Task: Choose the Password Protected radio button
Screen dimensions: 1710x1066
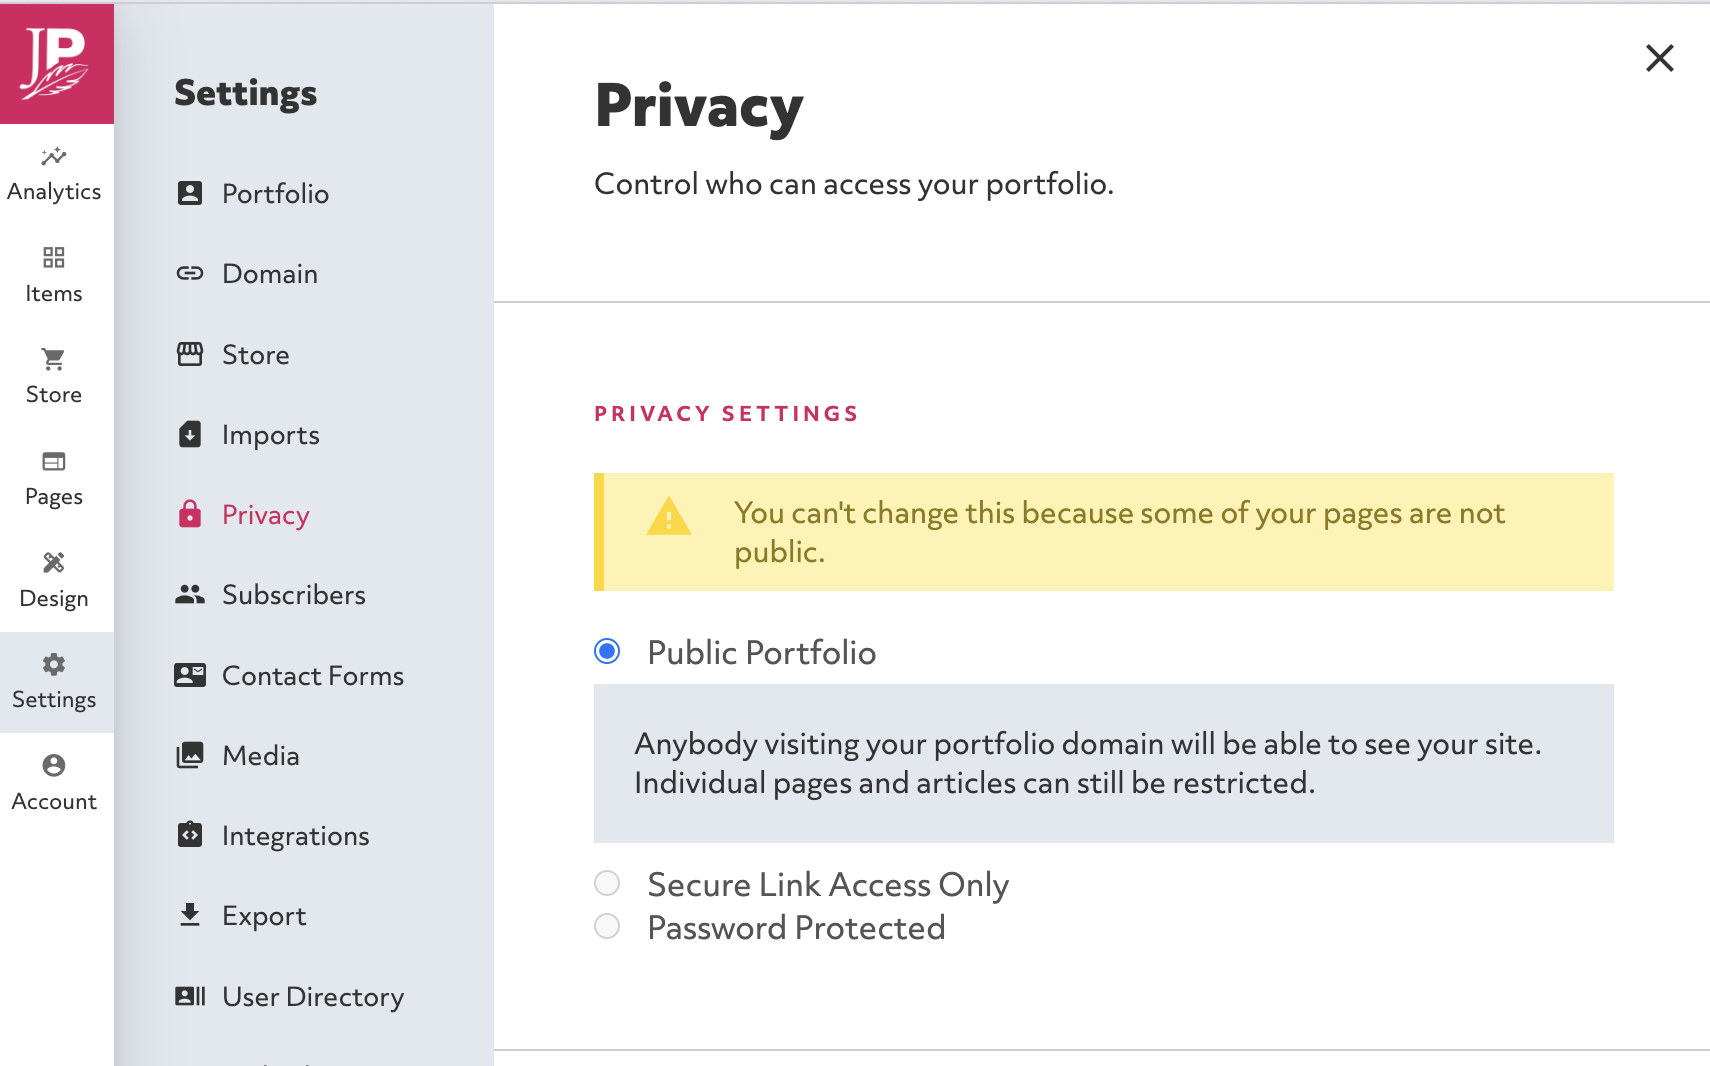Action: 607,926
